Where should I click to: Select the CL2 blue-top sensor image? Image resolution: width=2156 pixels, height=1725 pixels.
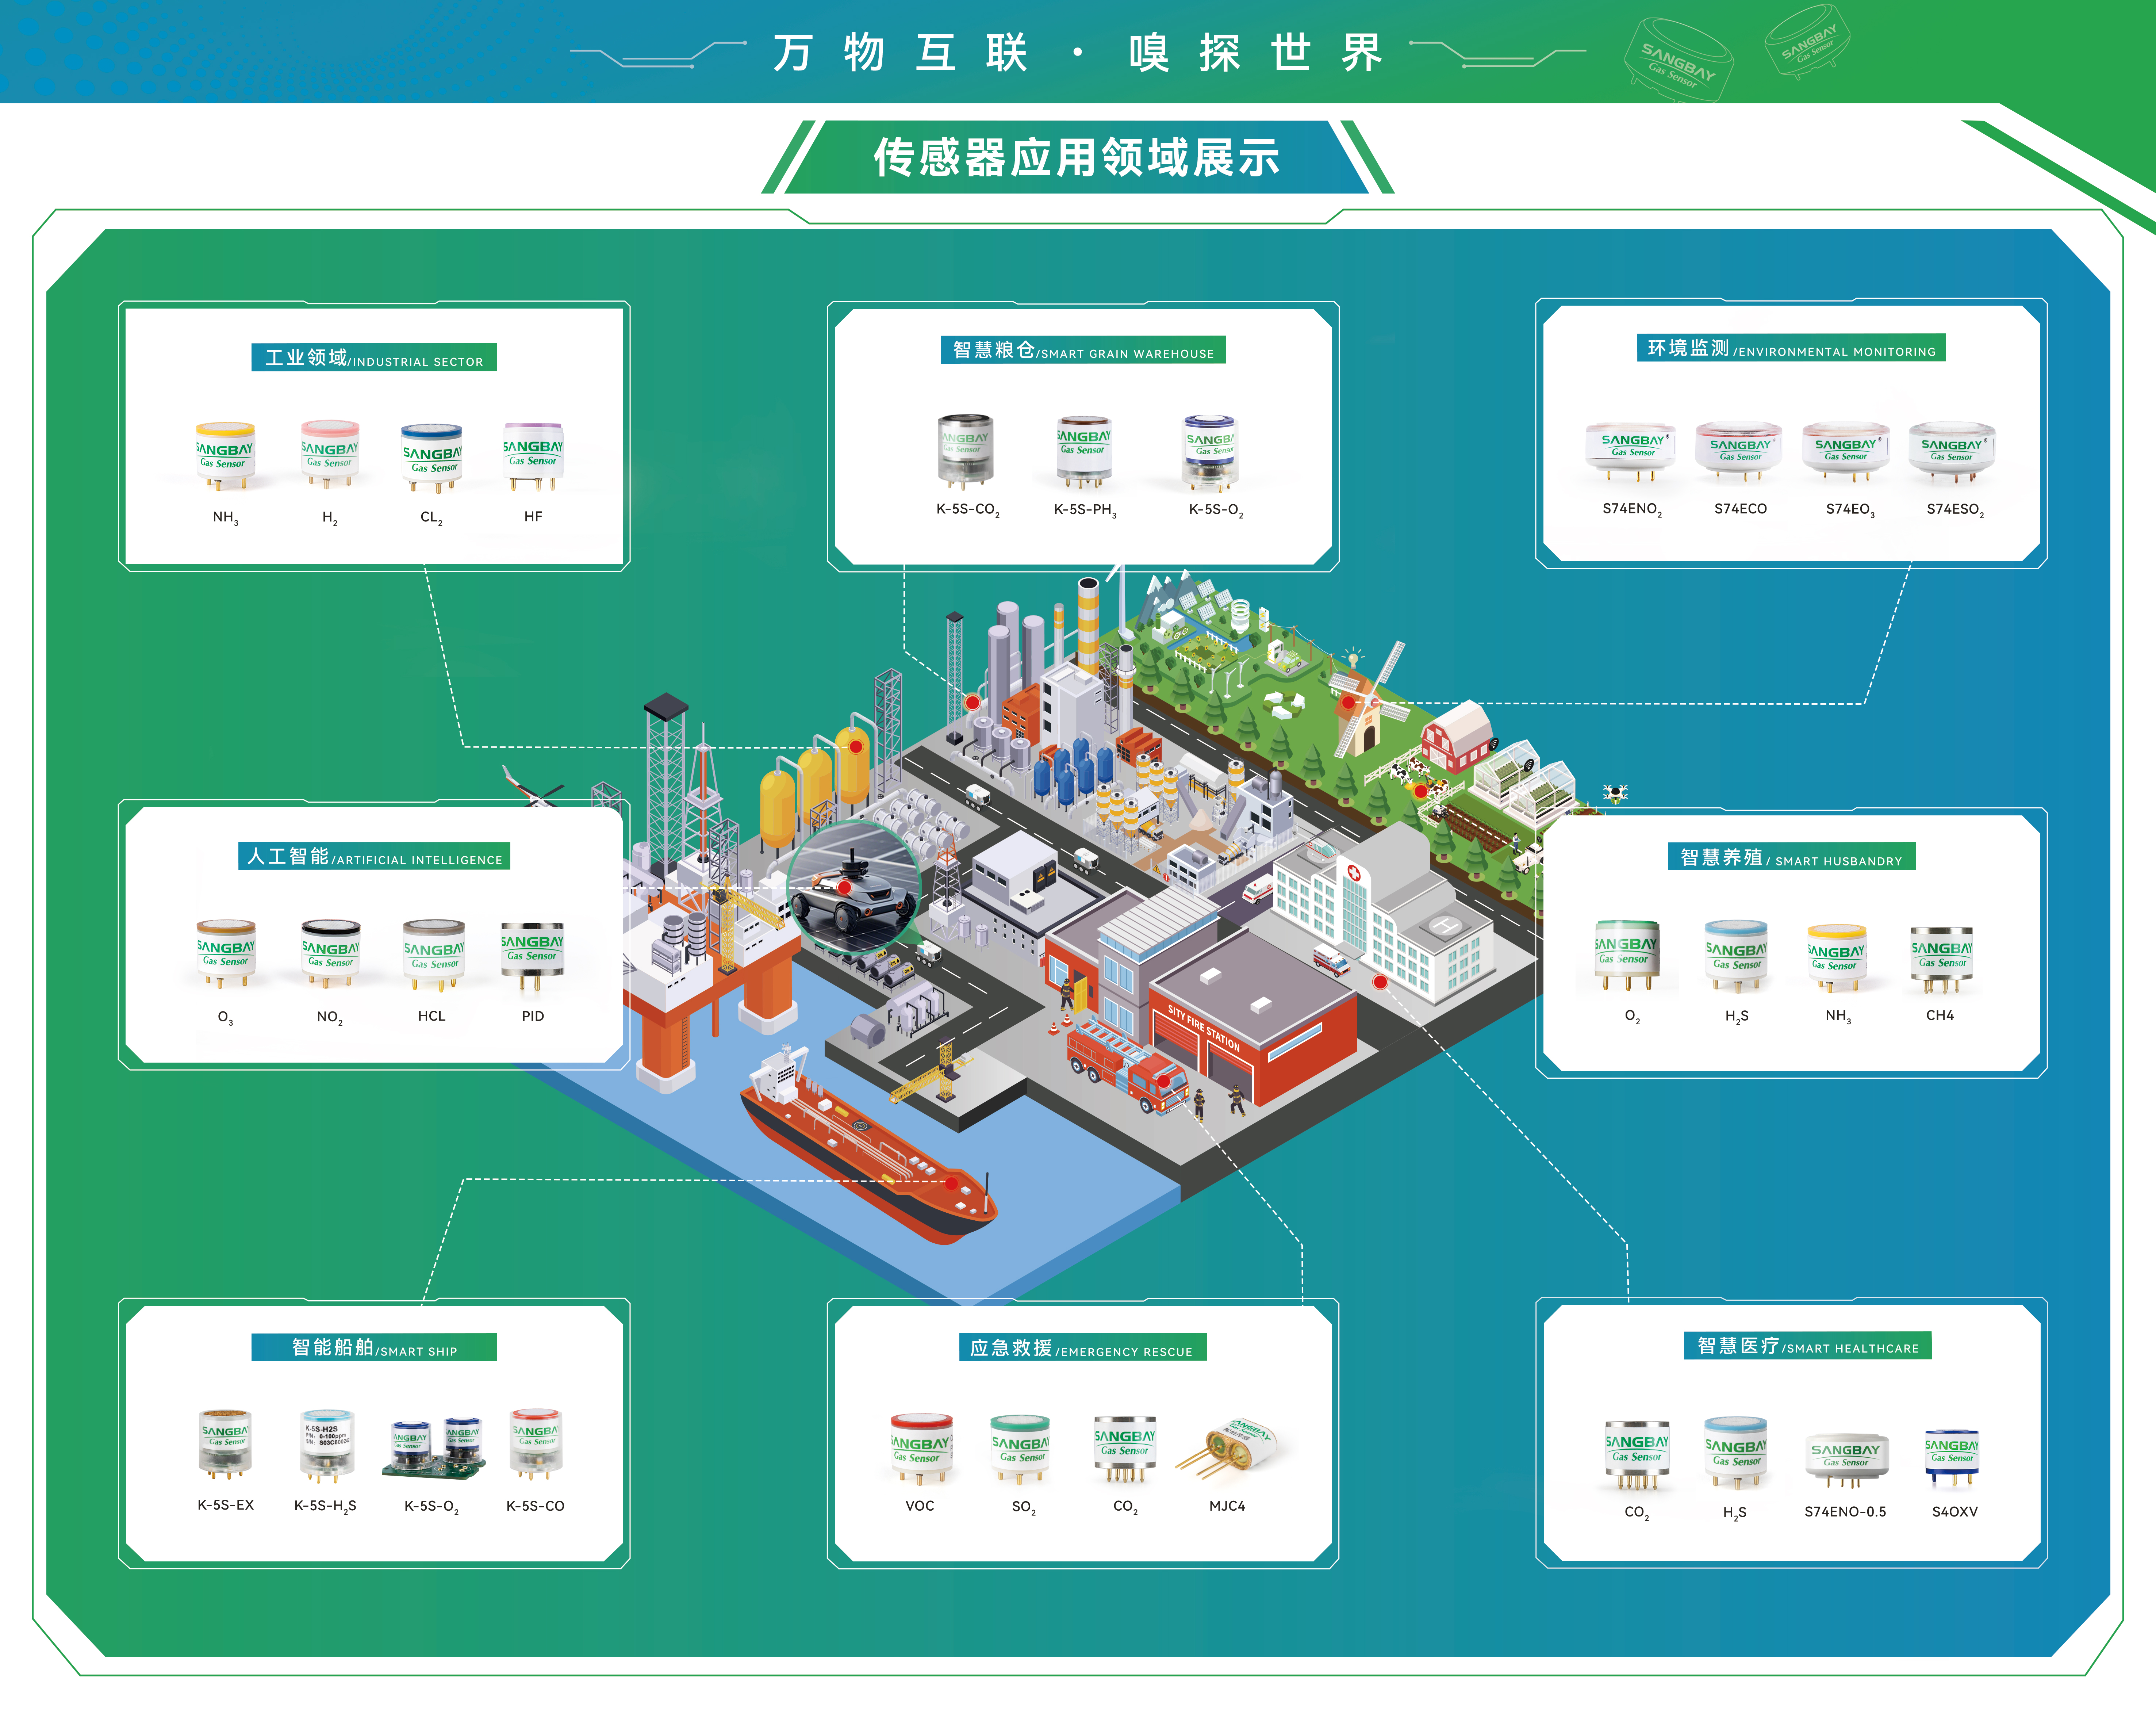coord(431,458)
